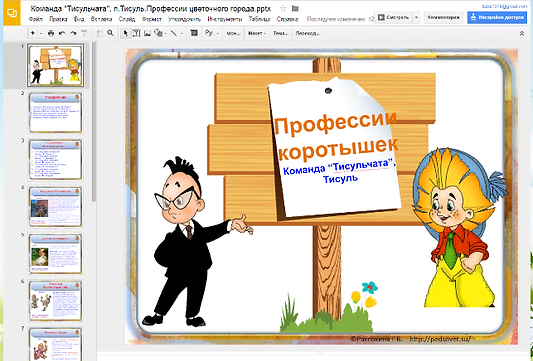Select the zoom magnifier tool
This screenshot has width=533, height=361.
coord(110,33)
